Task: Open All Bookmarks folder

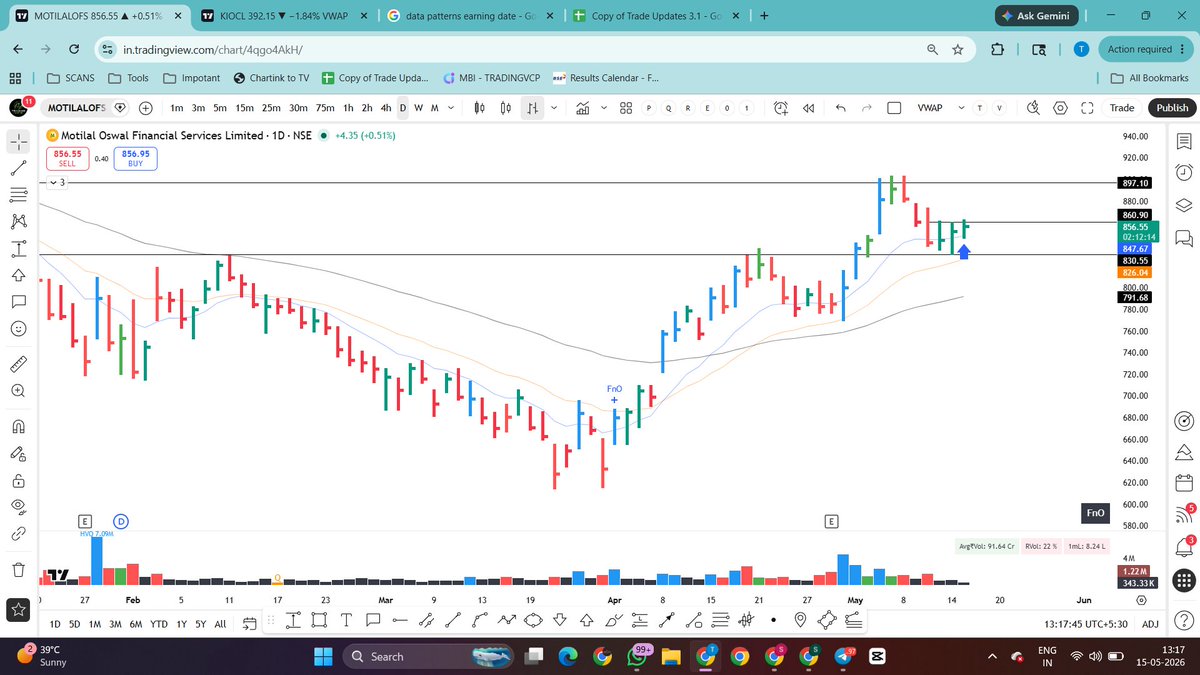Action: click(1150, 78)
